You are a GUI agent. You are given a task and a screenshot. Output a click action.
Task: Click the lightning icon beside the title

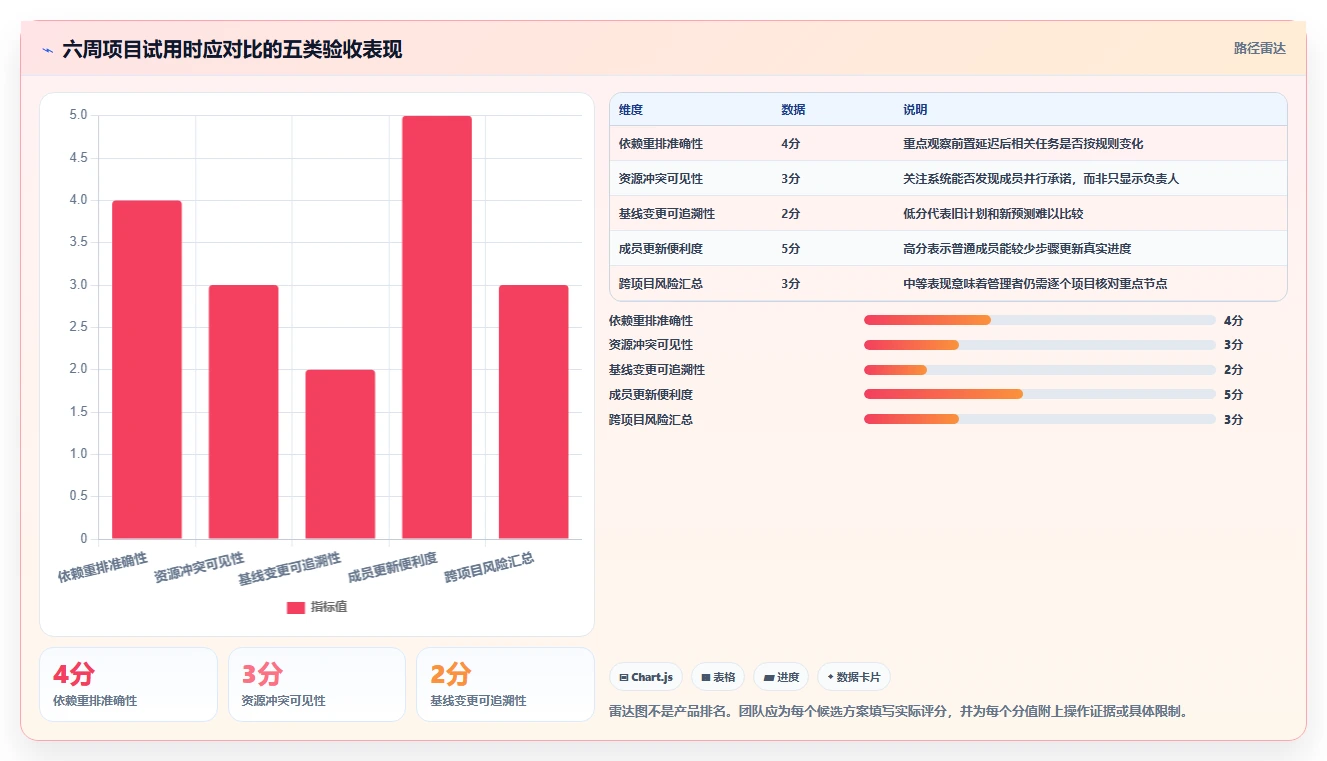47,49
